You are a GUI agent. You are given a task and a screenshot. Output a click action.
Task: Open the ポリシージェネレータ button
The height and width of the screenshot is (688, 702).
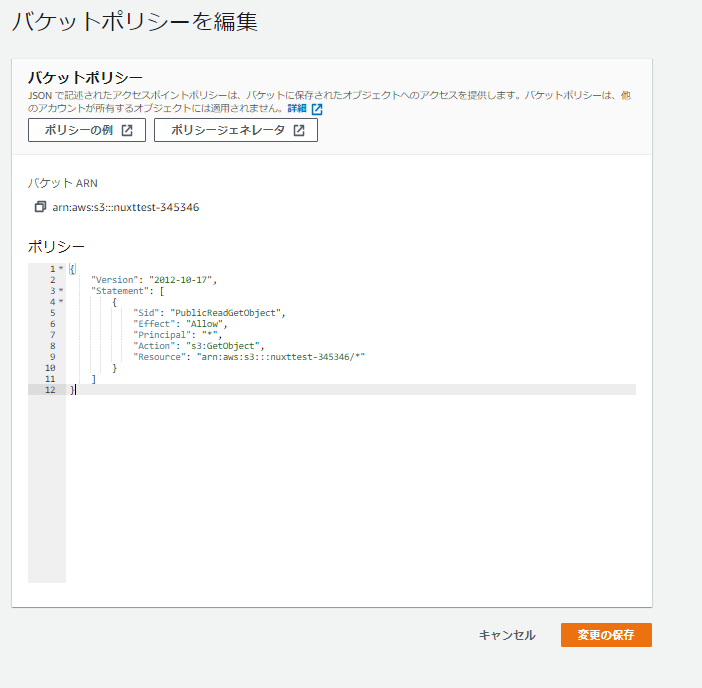coord(236,130)
